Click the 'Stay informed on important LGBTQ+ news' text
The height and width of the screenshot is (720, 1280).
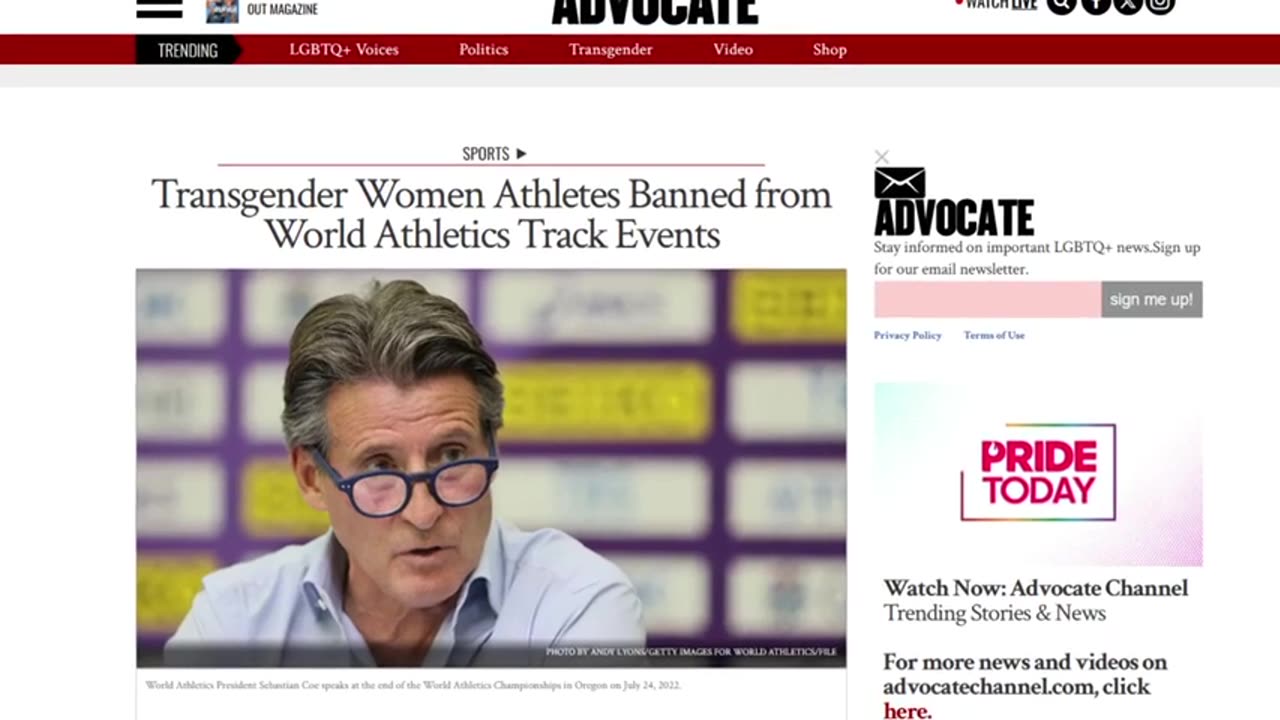[x=1037, y=258]
